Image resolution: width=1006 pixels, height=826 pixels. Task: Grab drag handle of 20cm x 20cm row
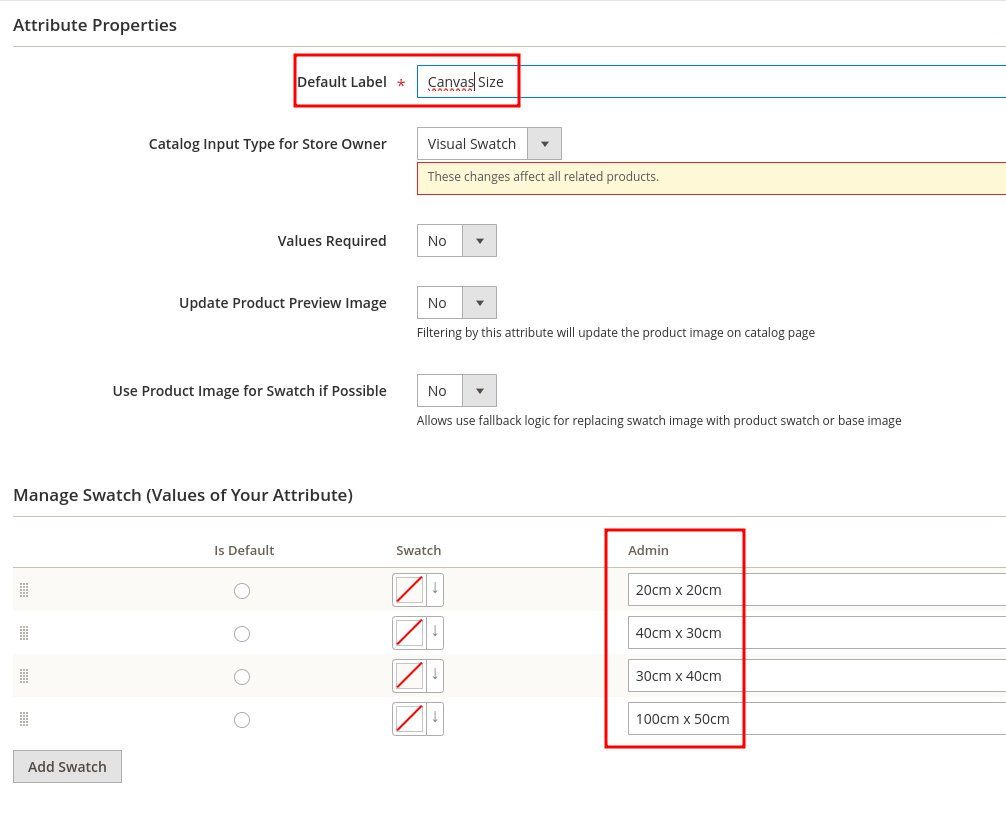click(24, 590)
